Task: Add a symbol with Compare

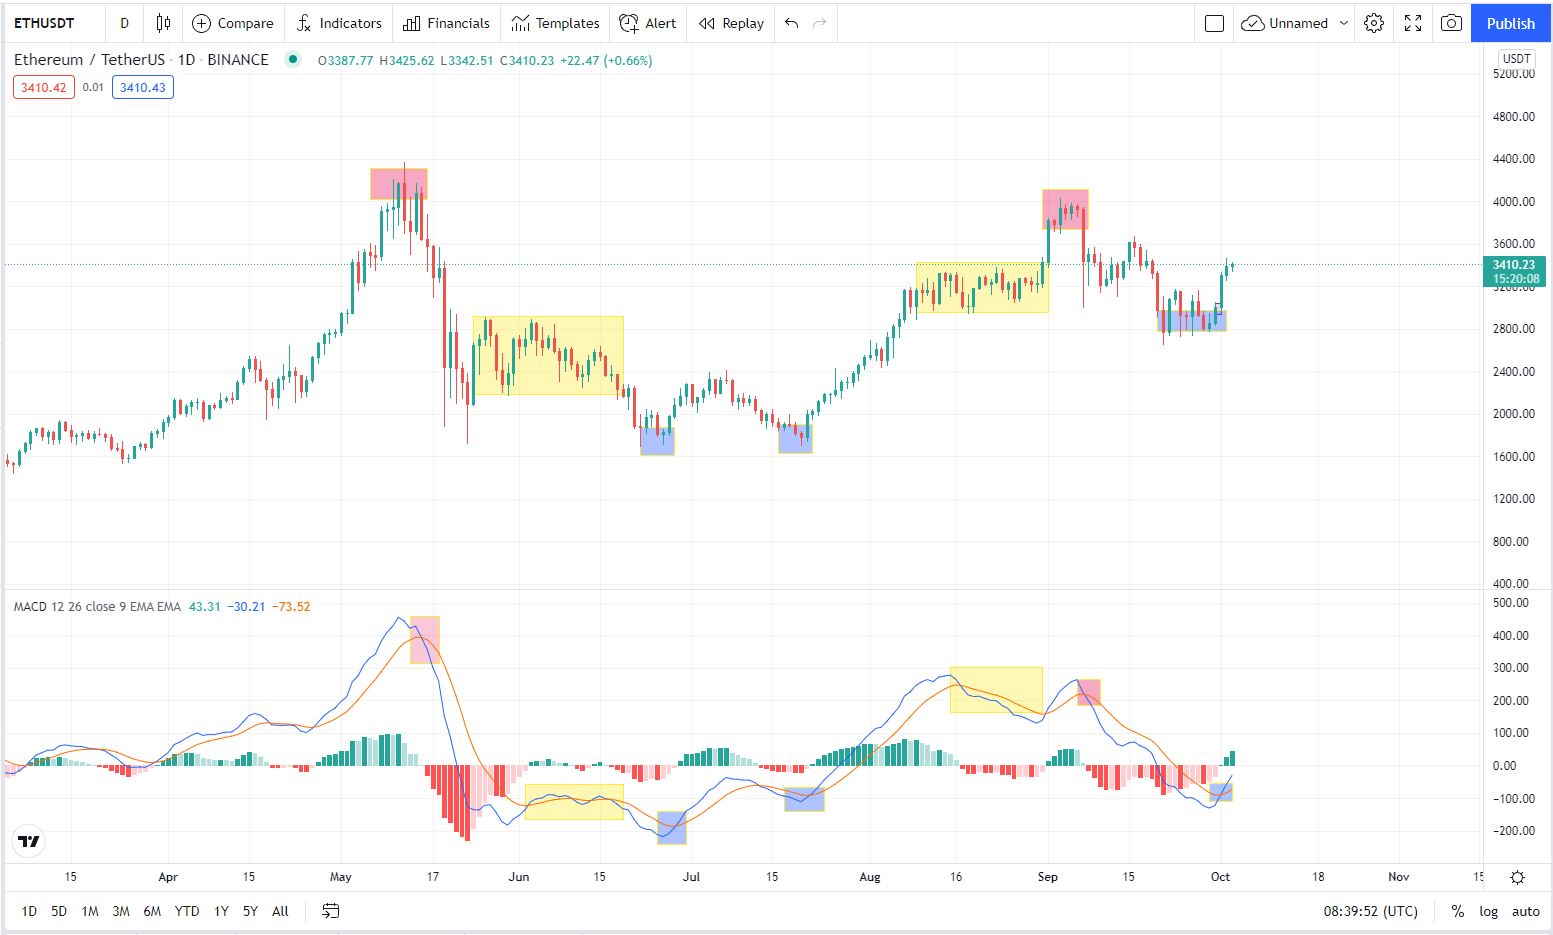Action: (232, 23)
